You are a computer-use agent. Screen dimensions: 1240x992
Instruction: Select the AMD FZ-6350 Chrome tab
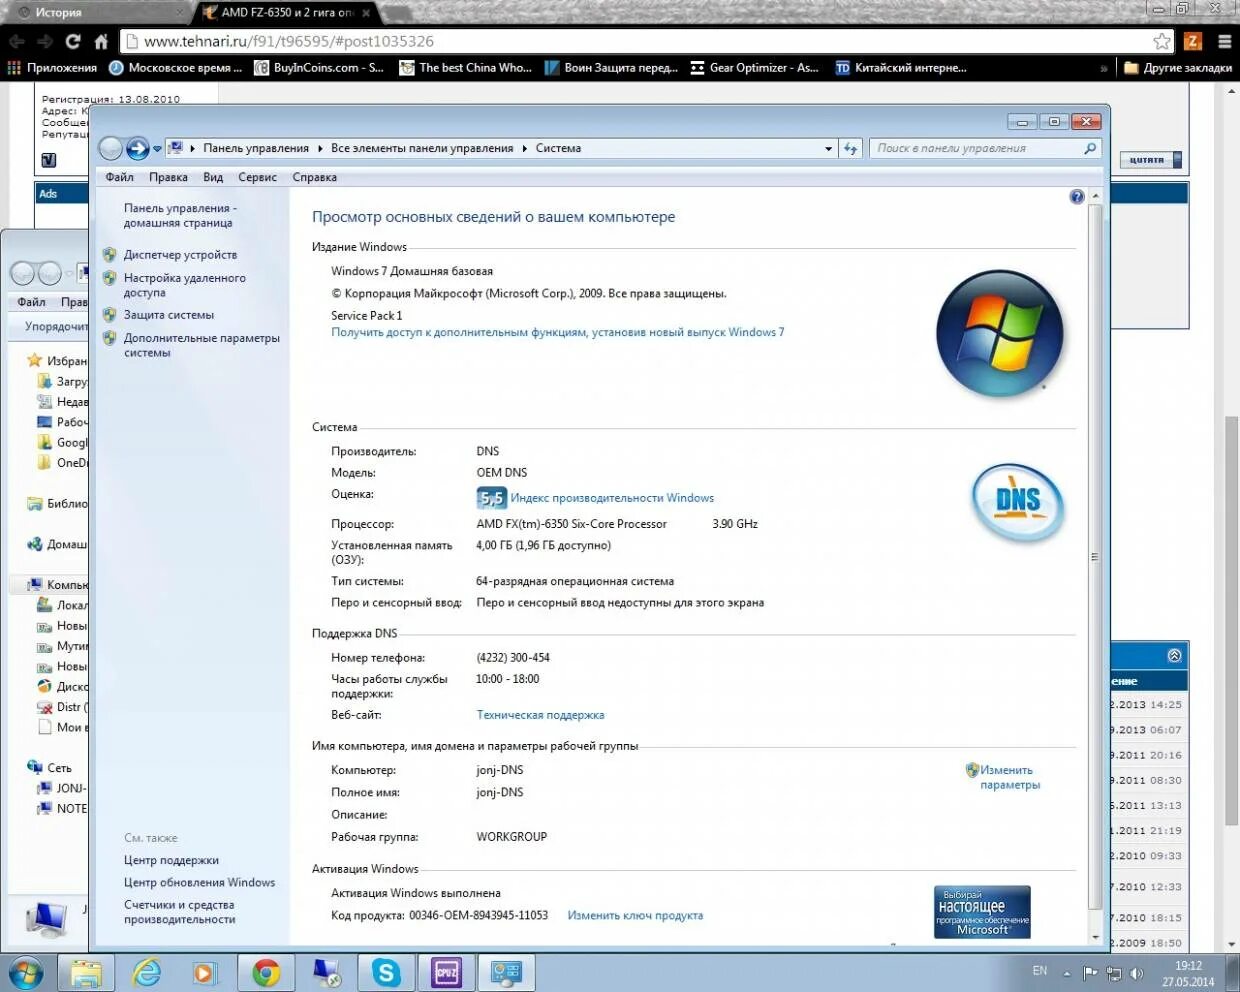pos(287,13)
